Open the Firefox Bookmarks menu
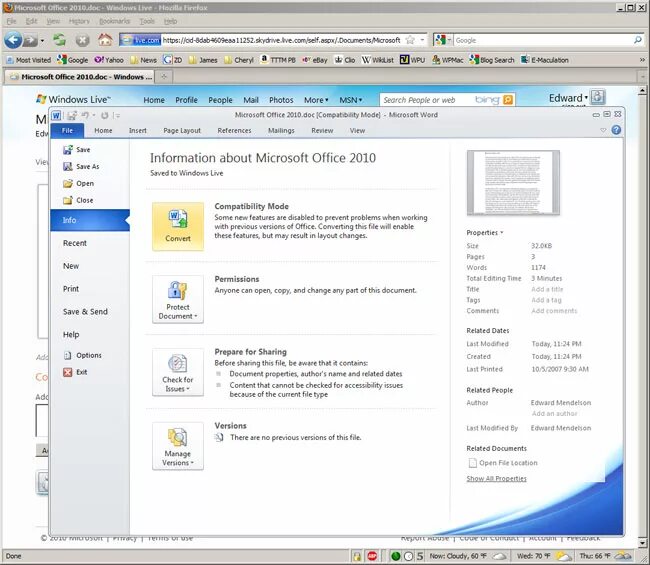Image resolution: width=650 pixels, height=565 pixels. pos(114,21)
